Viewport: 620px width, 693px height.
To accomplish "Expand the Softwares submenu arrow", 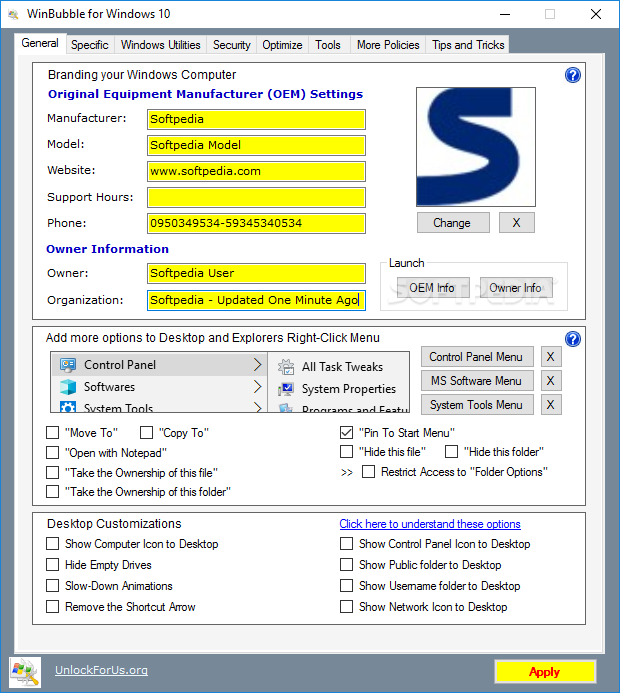I will click(x=258, y=387).
